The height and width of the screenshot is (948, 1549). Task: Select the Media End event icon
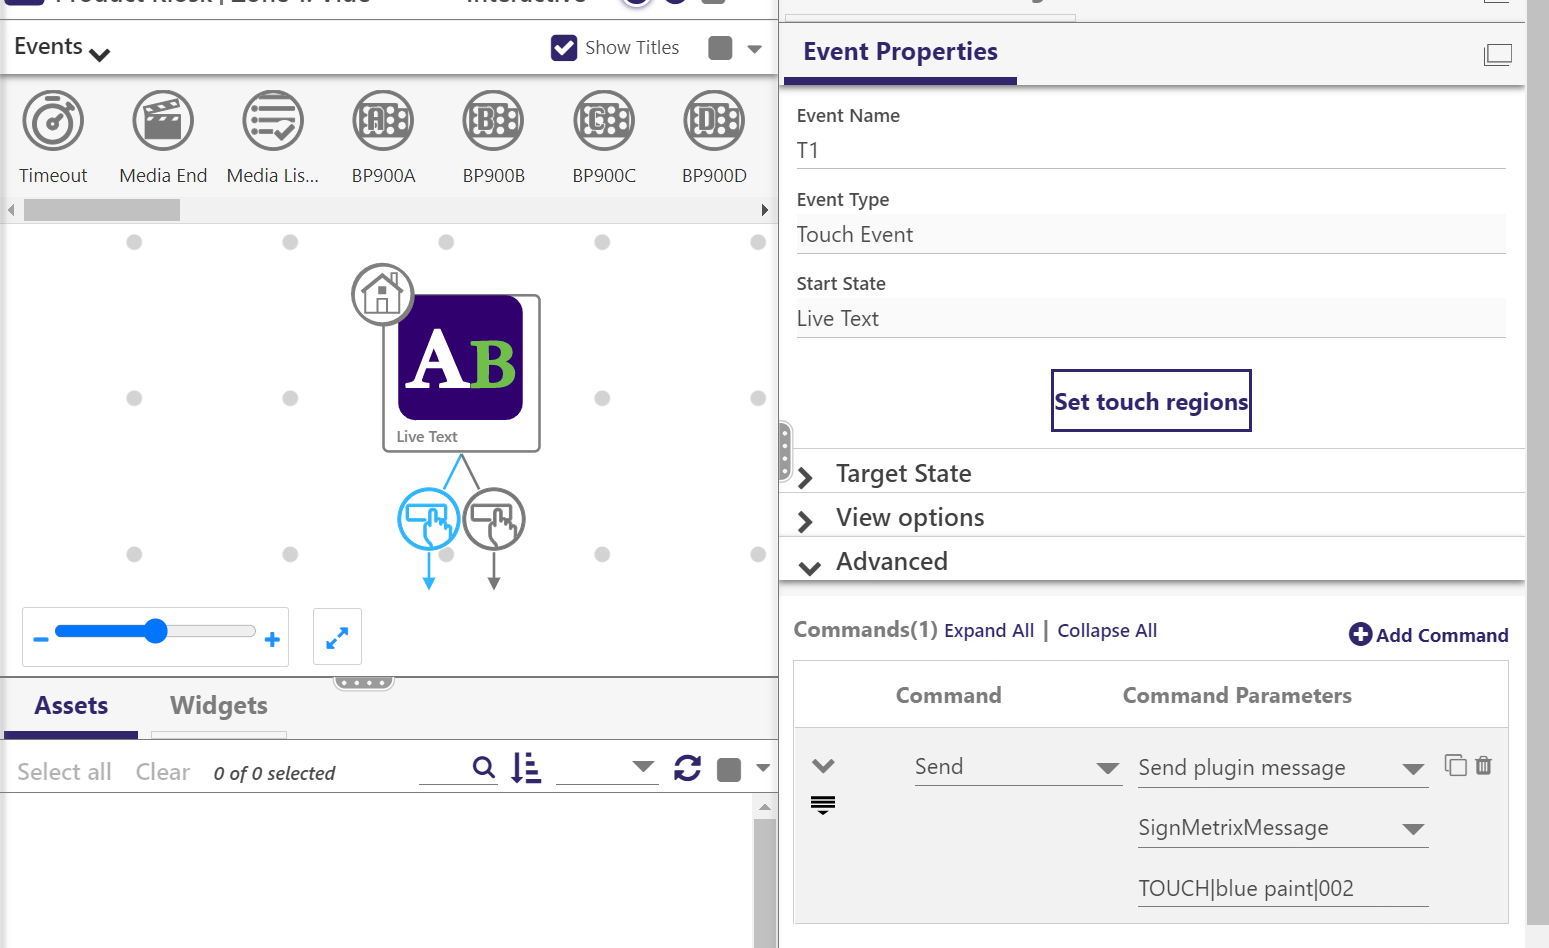click(x=163, y=121)
